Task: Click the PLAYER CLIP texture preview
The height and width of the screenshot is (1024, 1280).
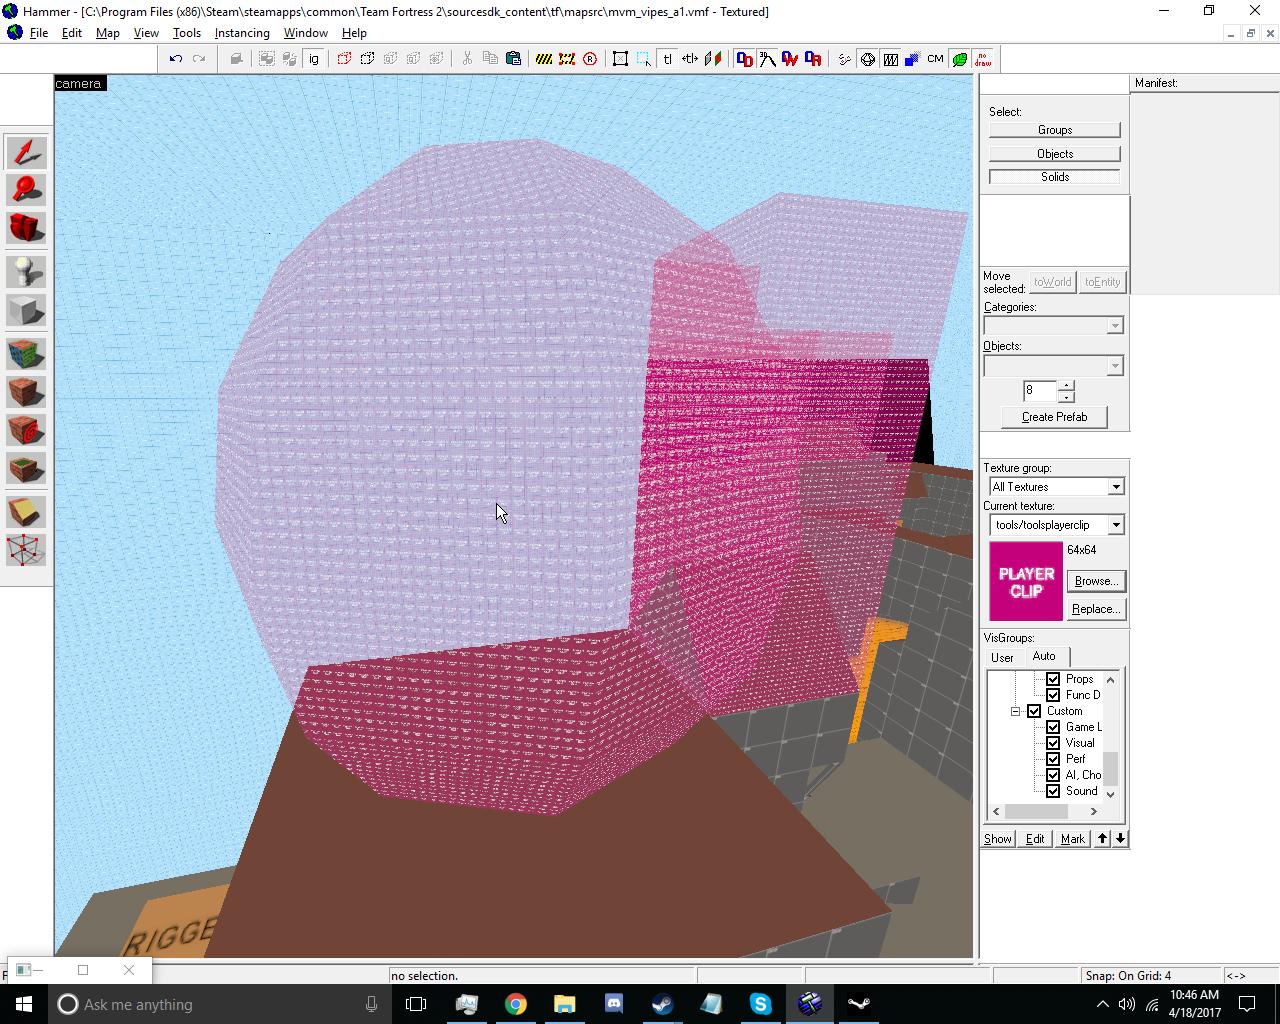Action: tap(1026, 582)
